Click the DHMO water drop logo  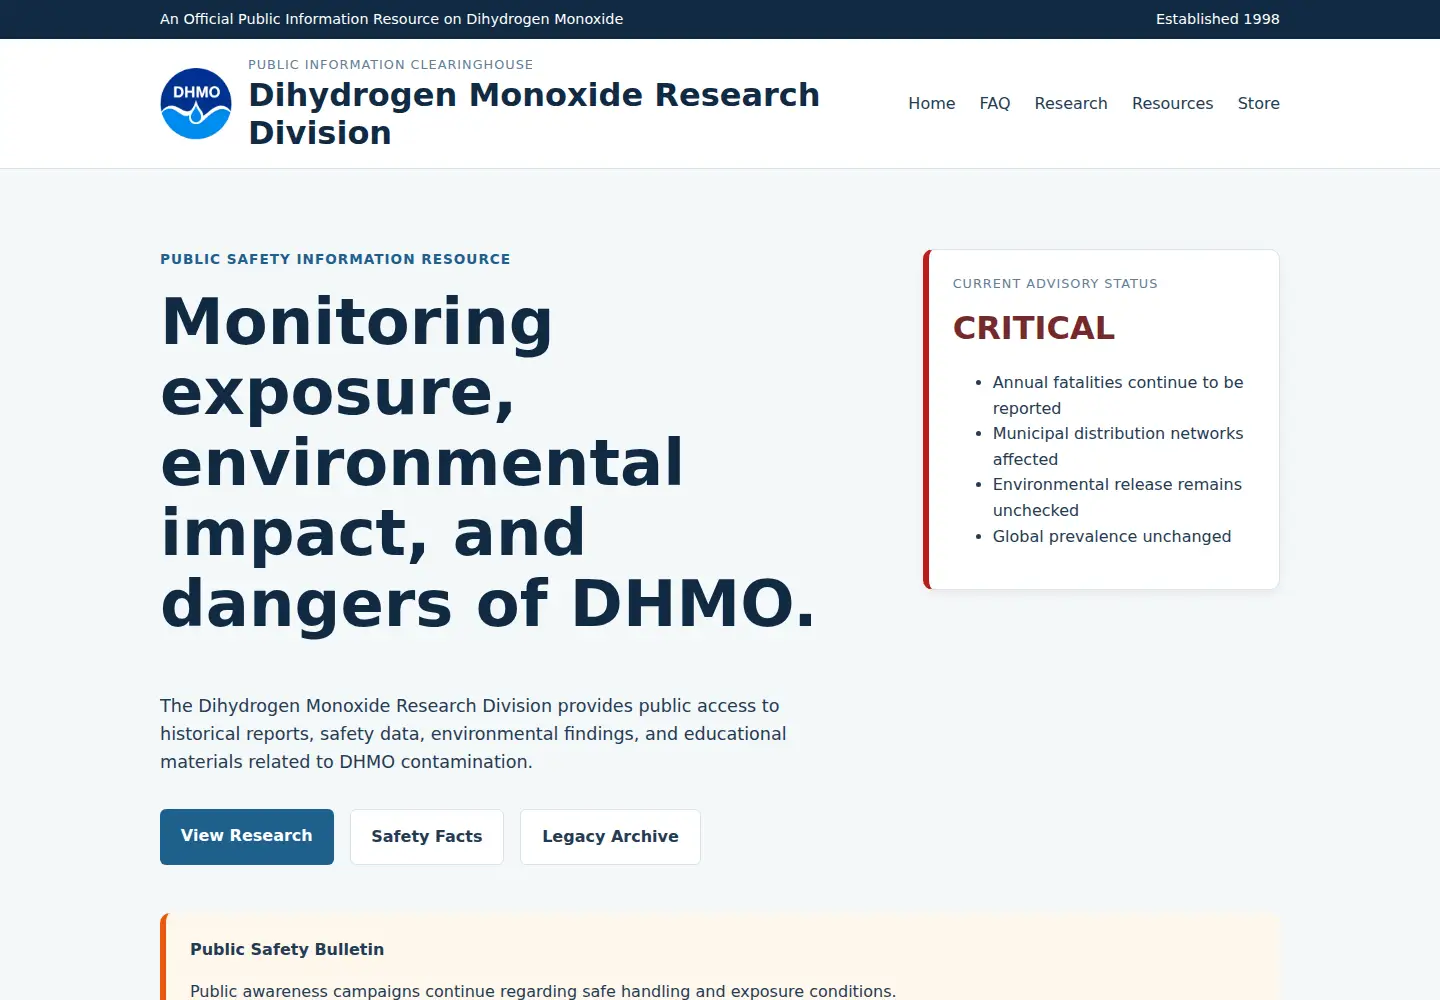pyautogui.click(x=196, y=103)
